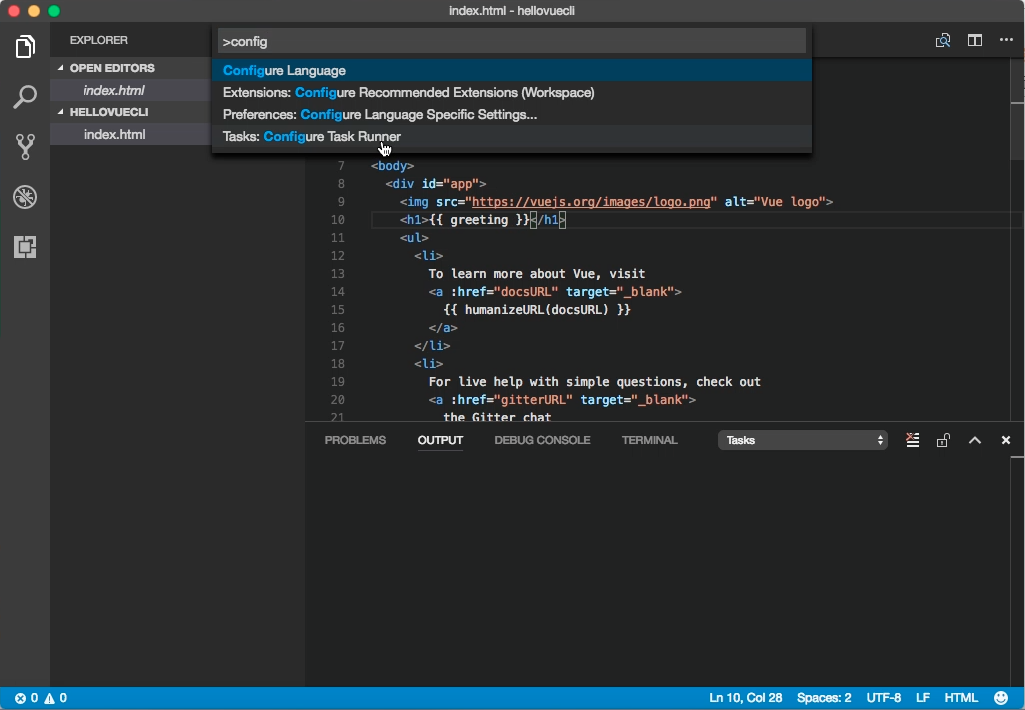Click the warnings count in status bar

click(56, 698)
